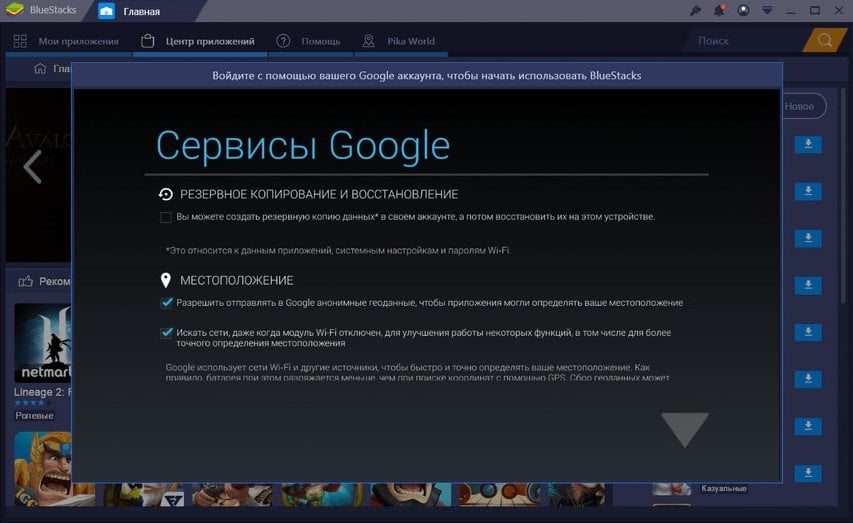Click the Поиск search field
Image resolution: width=853 pixels, height=523 pixels.
745,41
